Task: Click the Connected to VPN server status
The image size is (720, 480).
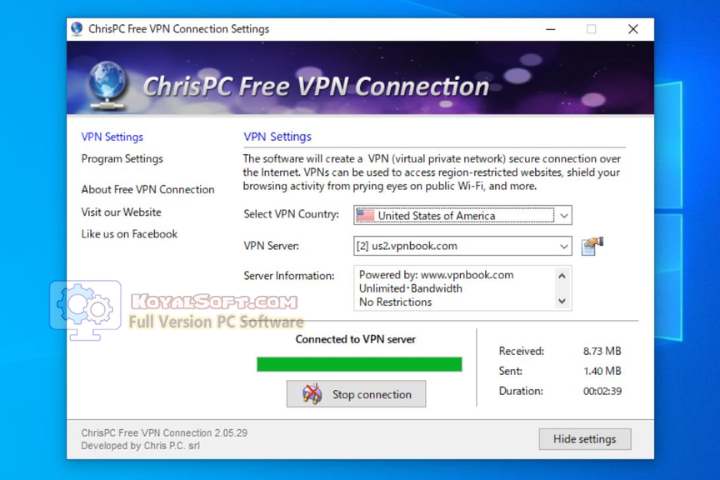Action: [x=355, y=339]
